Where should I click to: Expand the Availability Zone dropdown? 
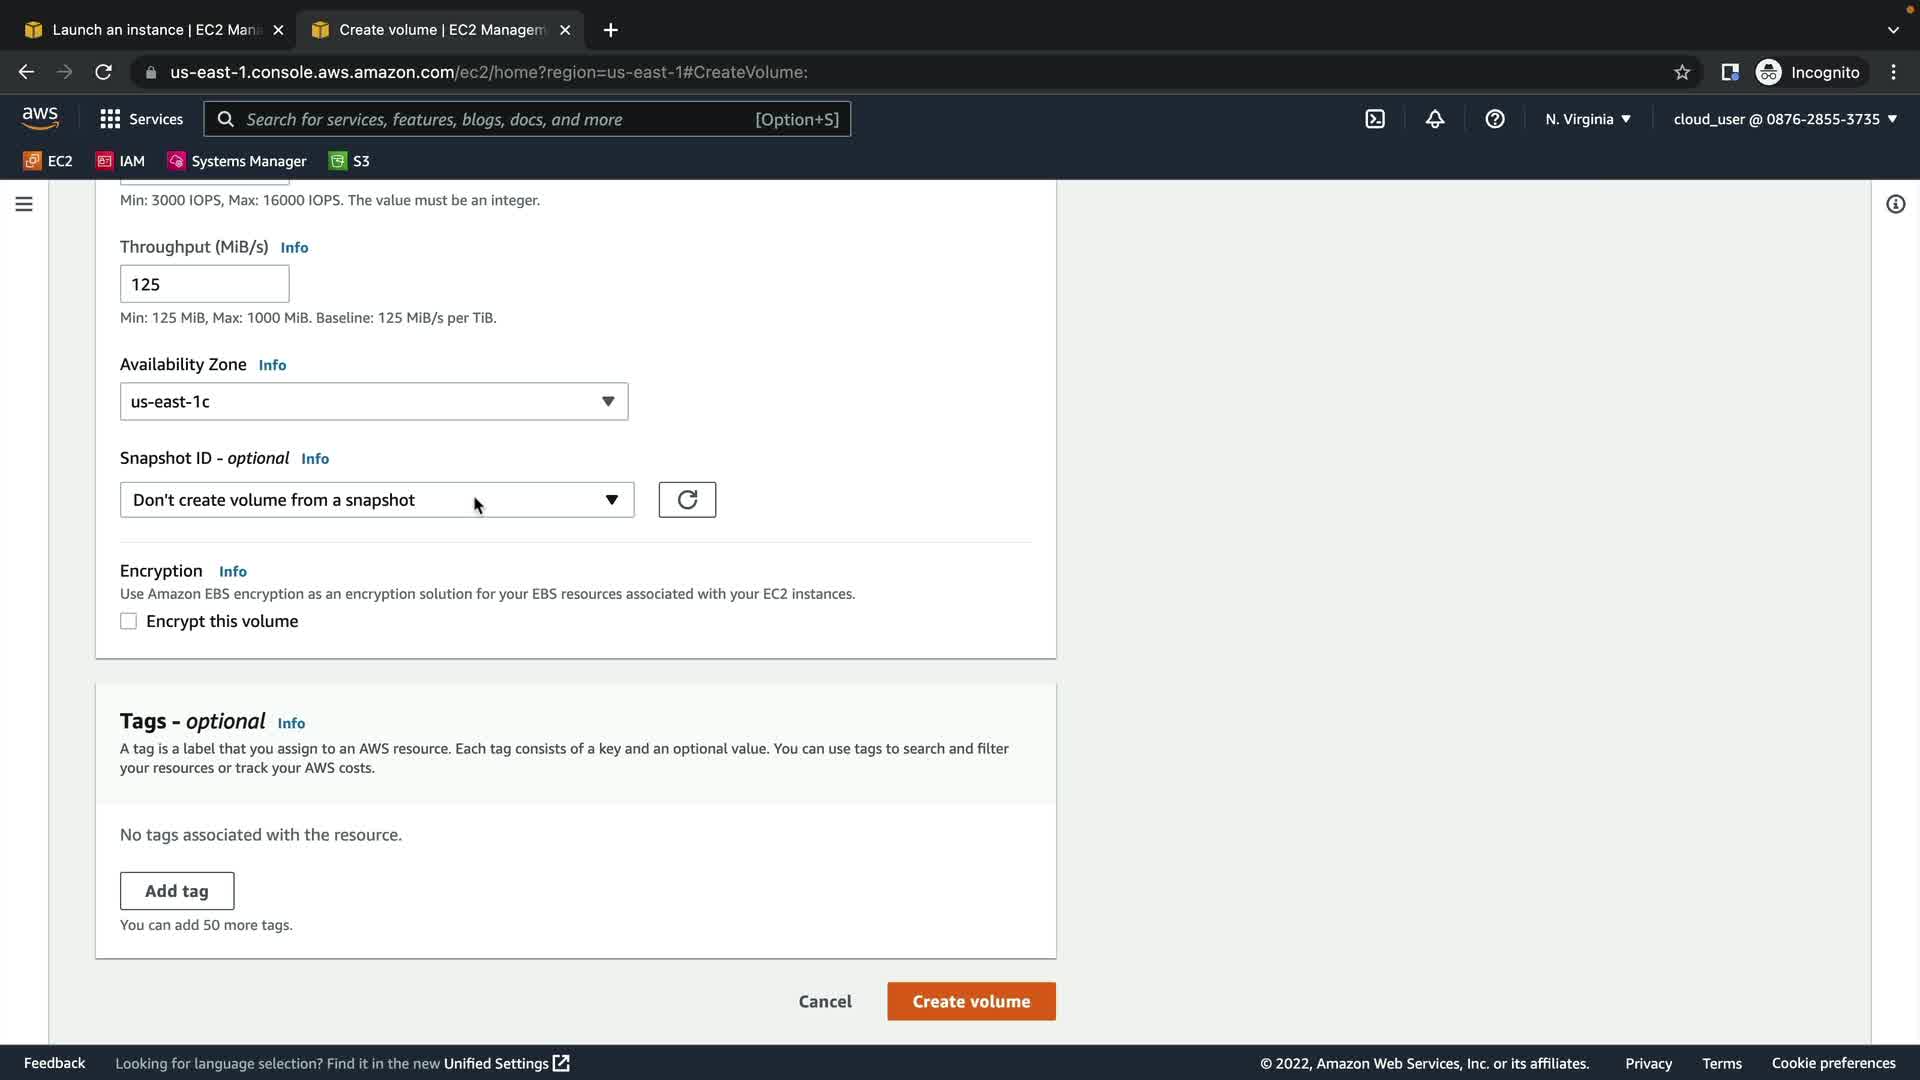(x=374, y=402)
